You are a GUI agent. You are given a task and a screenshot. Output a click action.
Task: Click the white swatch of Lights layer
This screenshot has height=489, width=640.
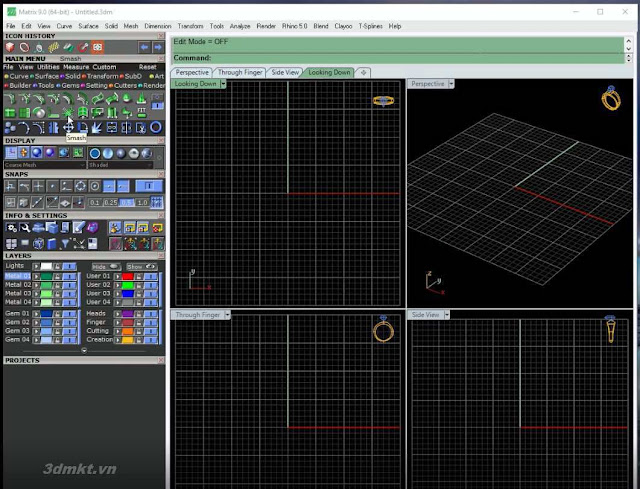point(46,267)
